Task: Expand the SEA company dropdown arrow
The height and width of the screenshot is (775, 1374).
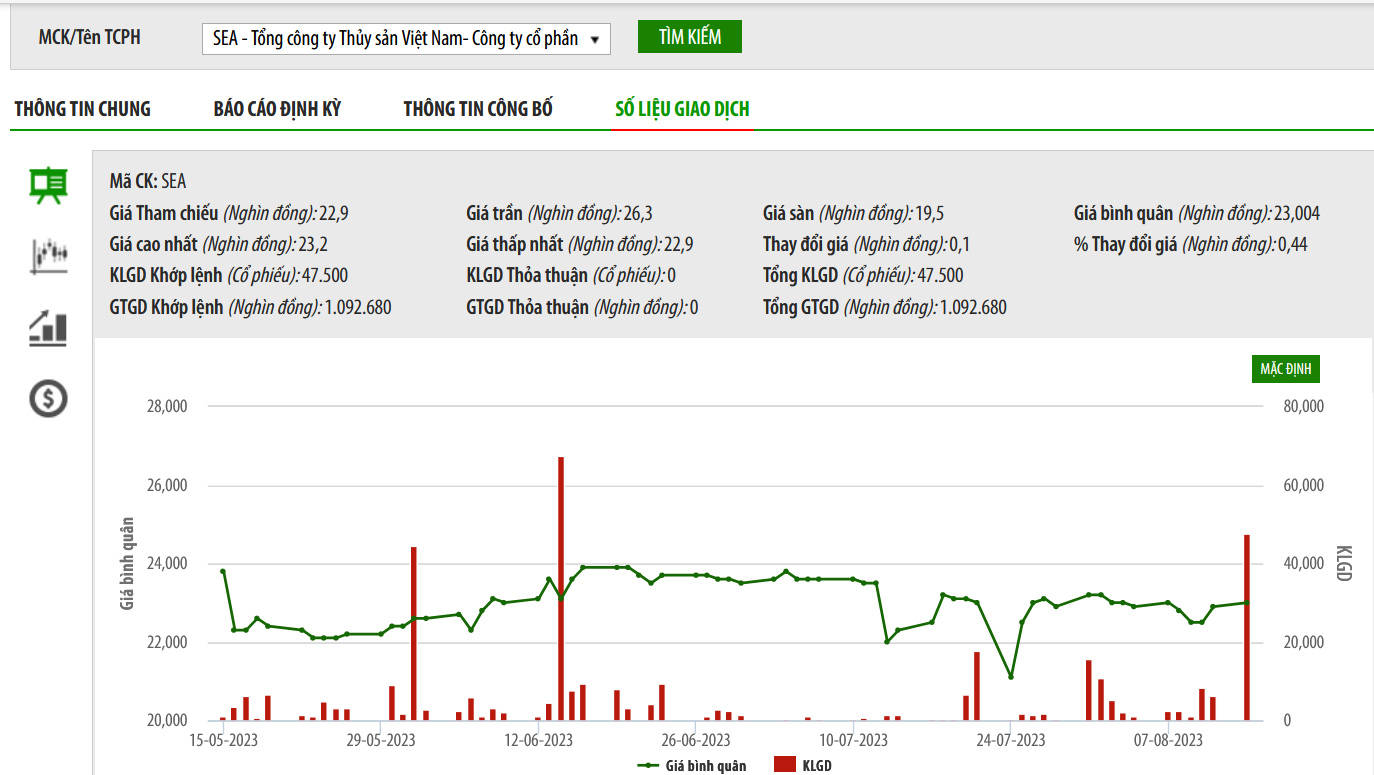Action: 595,40
